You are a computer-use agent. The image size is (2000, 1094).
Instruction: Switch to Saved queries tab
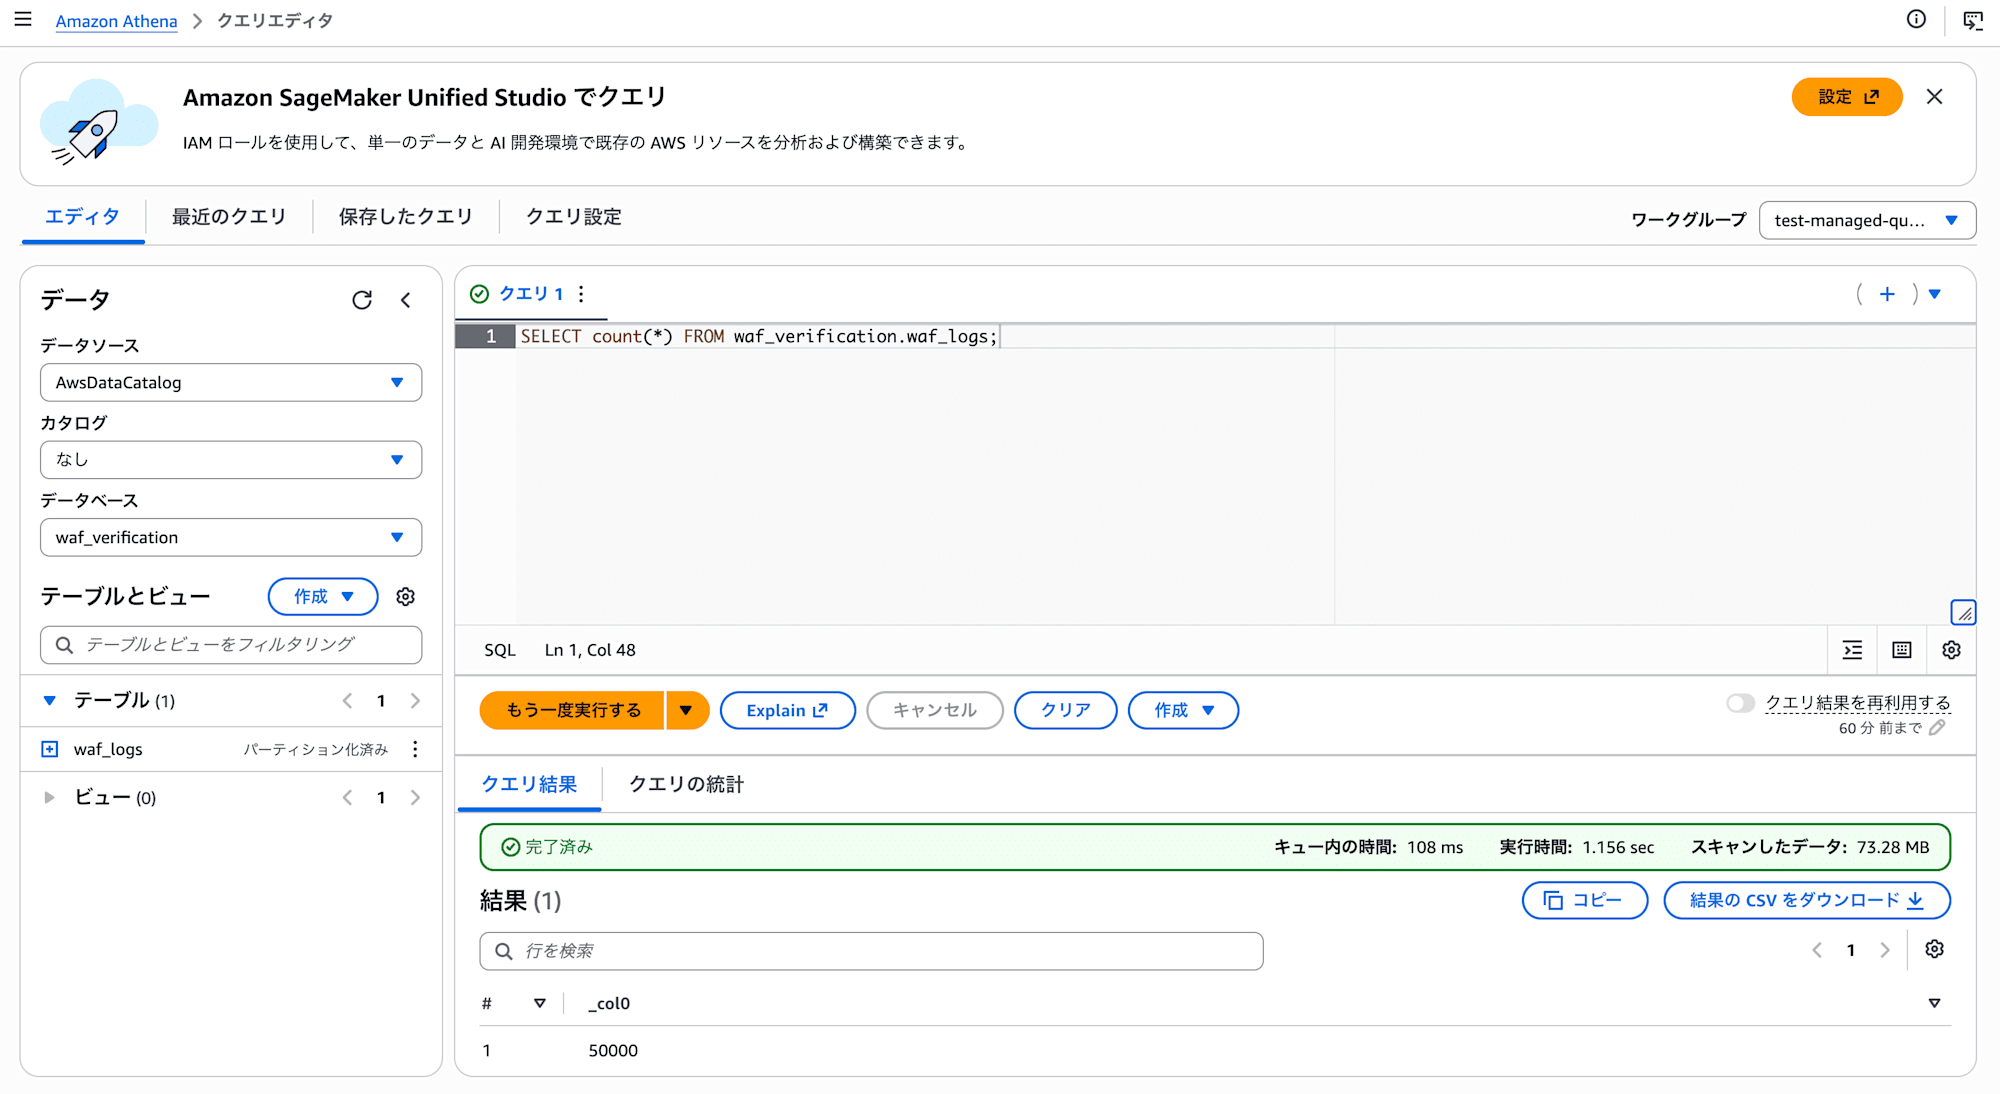click(x=405, y=217)
